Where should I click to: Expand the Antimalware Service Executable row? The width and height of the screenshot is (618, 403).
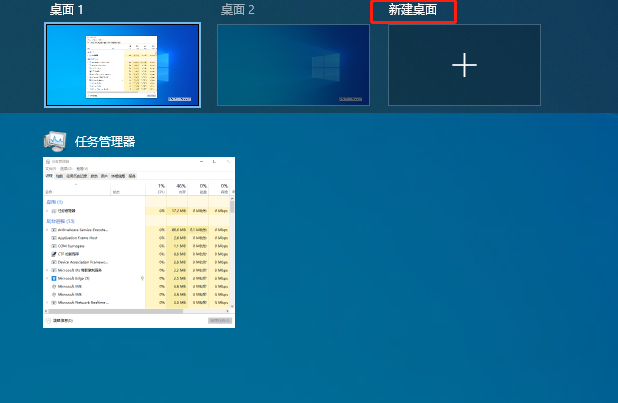pyautogui.click(x=47, y=229)
